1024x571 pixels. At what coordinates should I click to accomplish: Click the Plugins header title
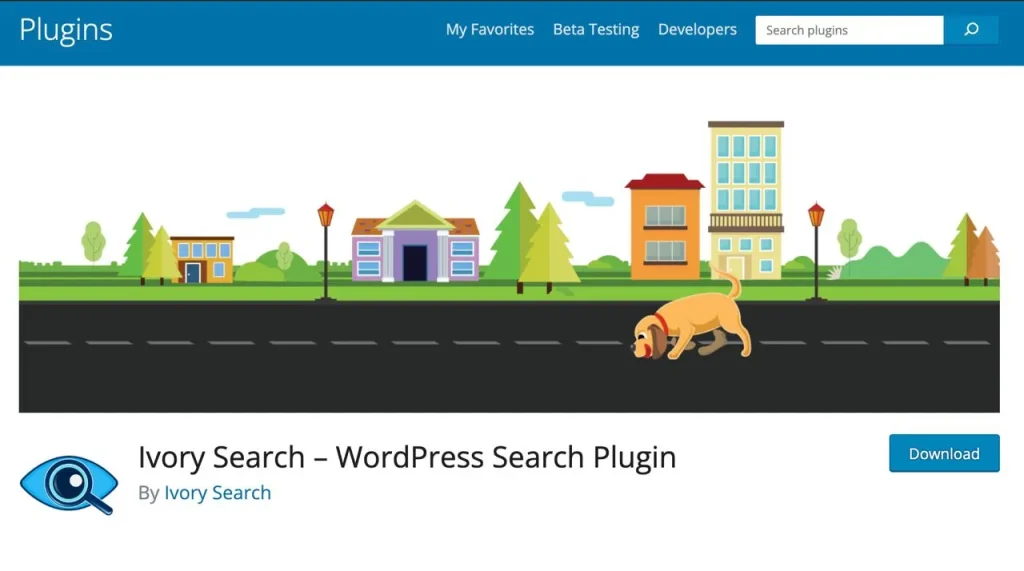point(66,30)
